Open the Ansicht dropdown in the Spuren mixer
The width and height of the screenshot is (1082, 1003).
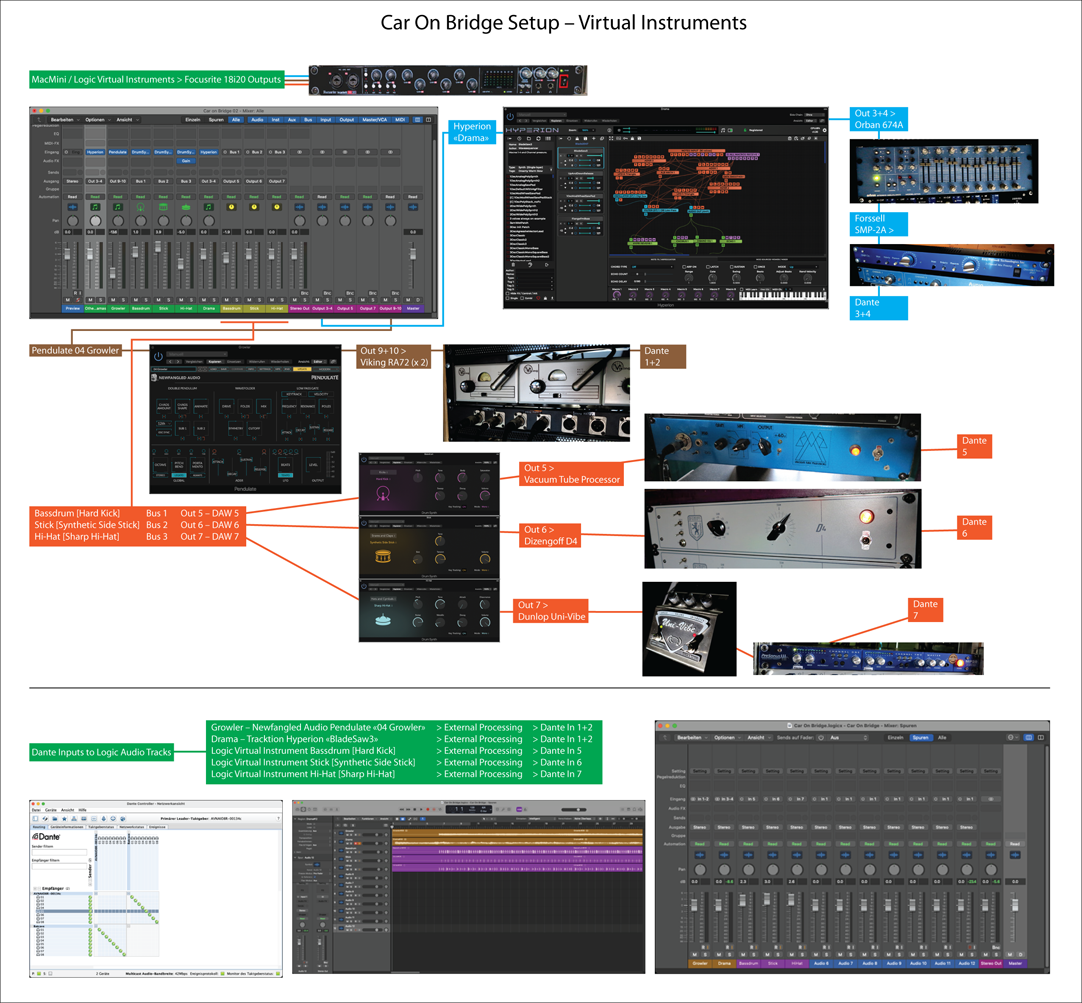(758, 737)
